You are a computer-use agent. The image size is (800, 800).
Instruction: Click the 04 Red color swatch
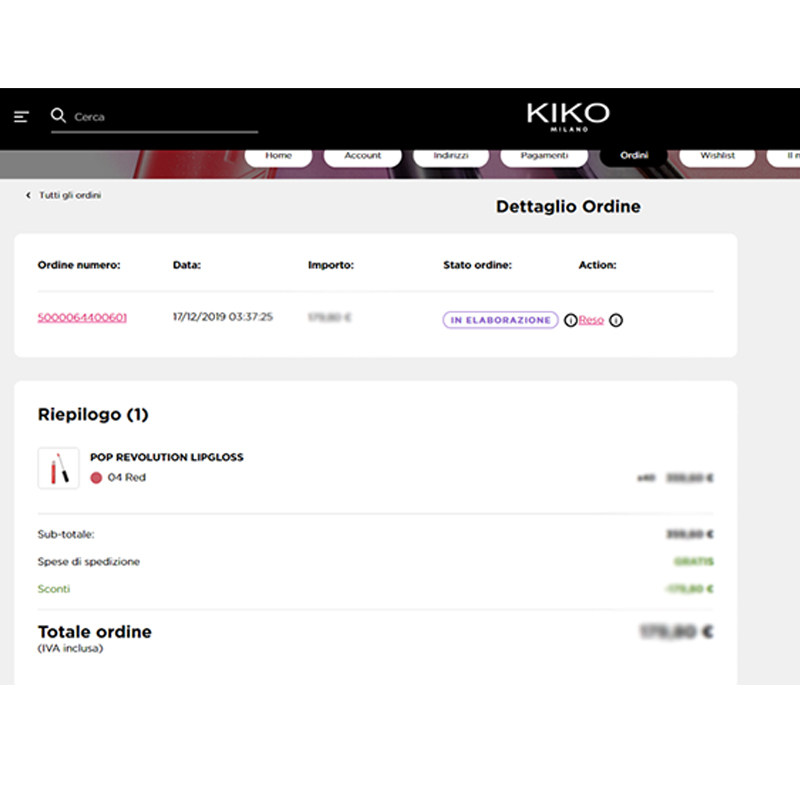pos(96,478)
